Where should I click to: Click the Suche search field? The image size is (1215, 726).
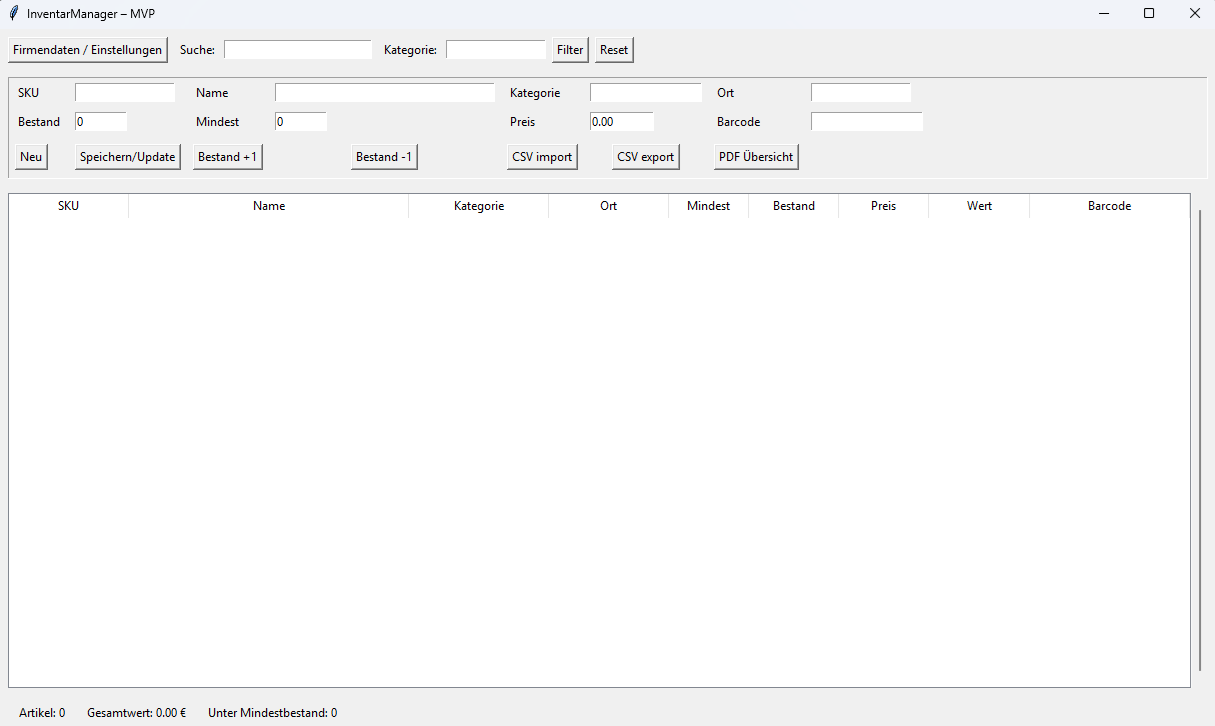pyautogui.click(x=297, y=50)
